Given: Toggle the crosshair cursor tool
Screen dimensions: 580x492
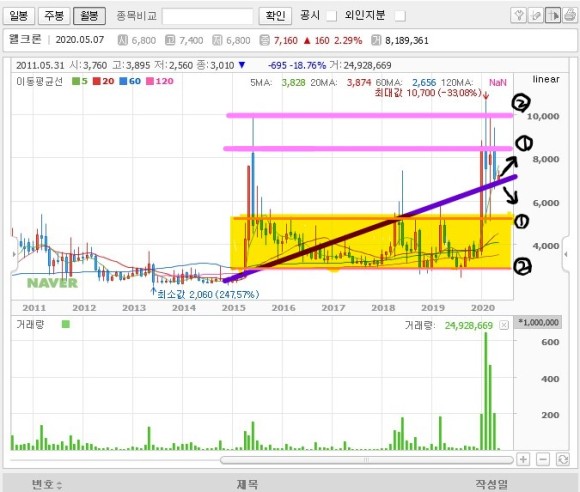Looking at the screenshot, I should pyautogui.click(x=553, y=16).
